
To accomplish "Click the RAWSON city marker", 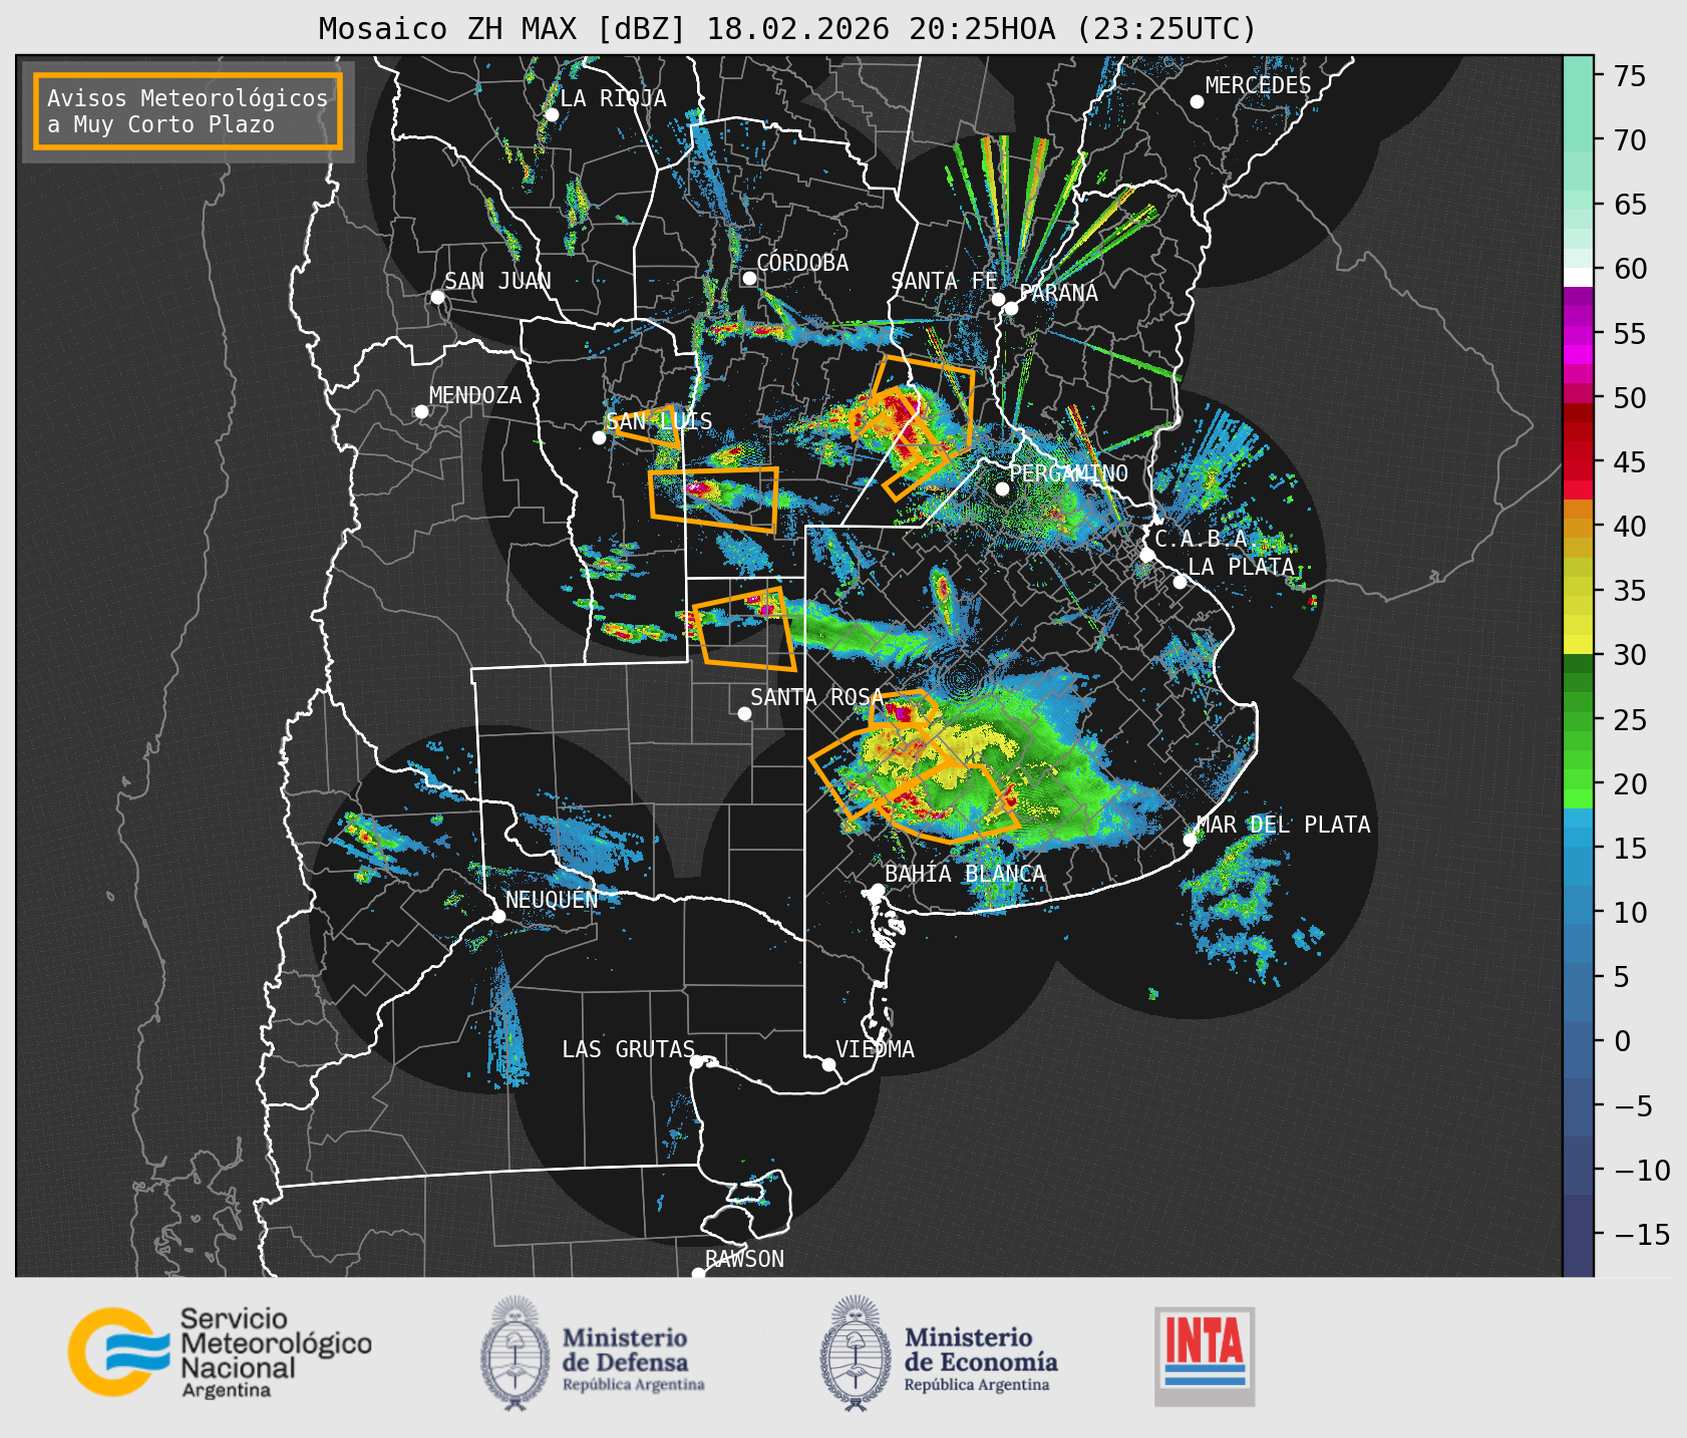I will [x=698, y=1274].
